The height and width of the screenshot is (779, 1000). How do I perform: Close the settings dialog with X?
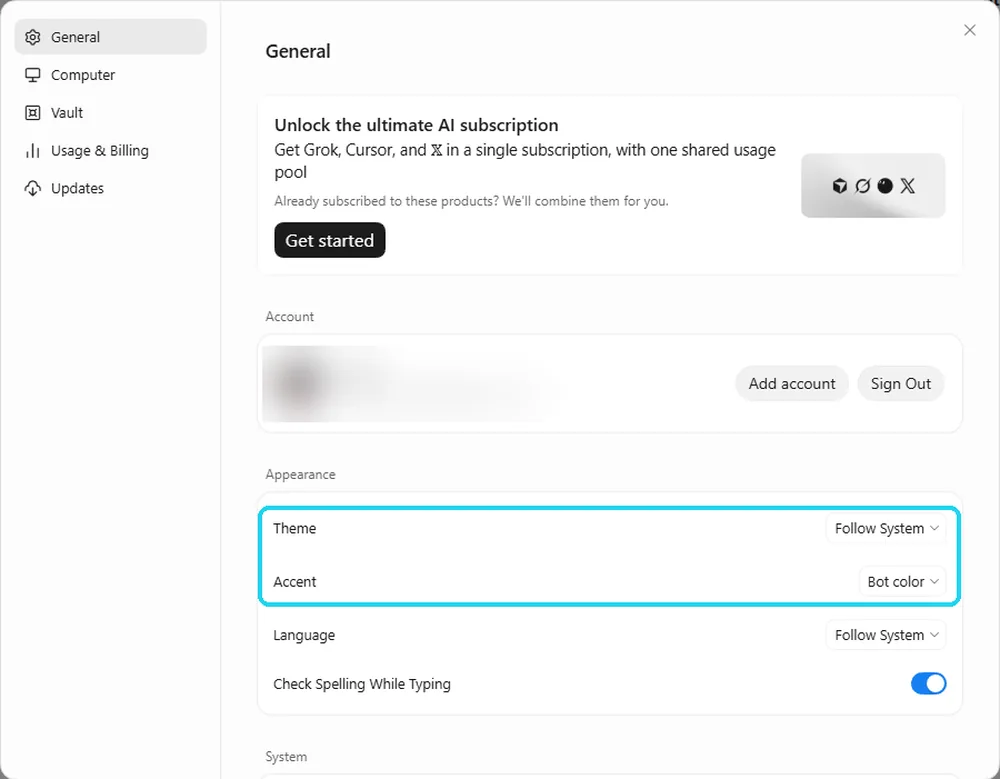click(x=969, y=30)
